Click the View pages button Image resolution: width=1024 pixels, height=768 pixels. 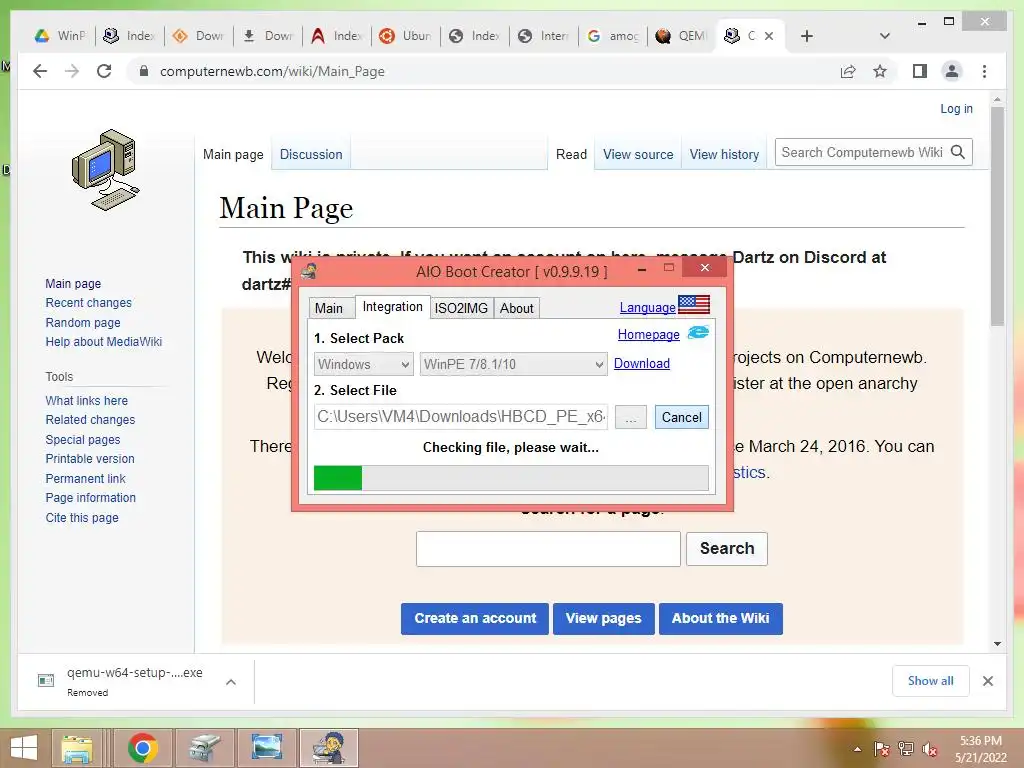[x=603, y=618]
